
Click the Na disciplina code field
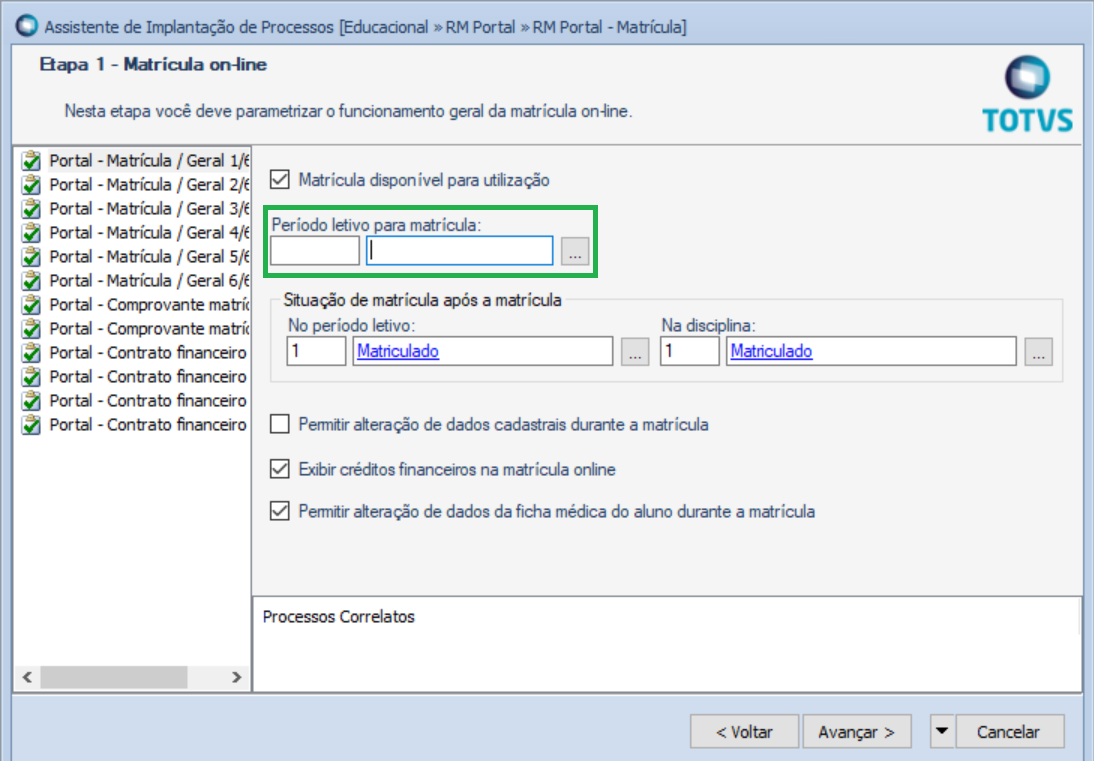689,351
